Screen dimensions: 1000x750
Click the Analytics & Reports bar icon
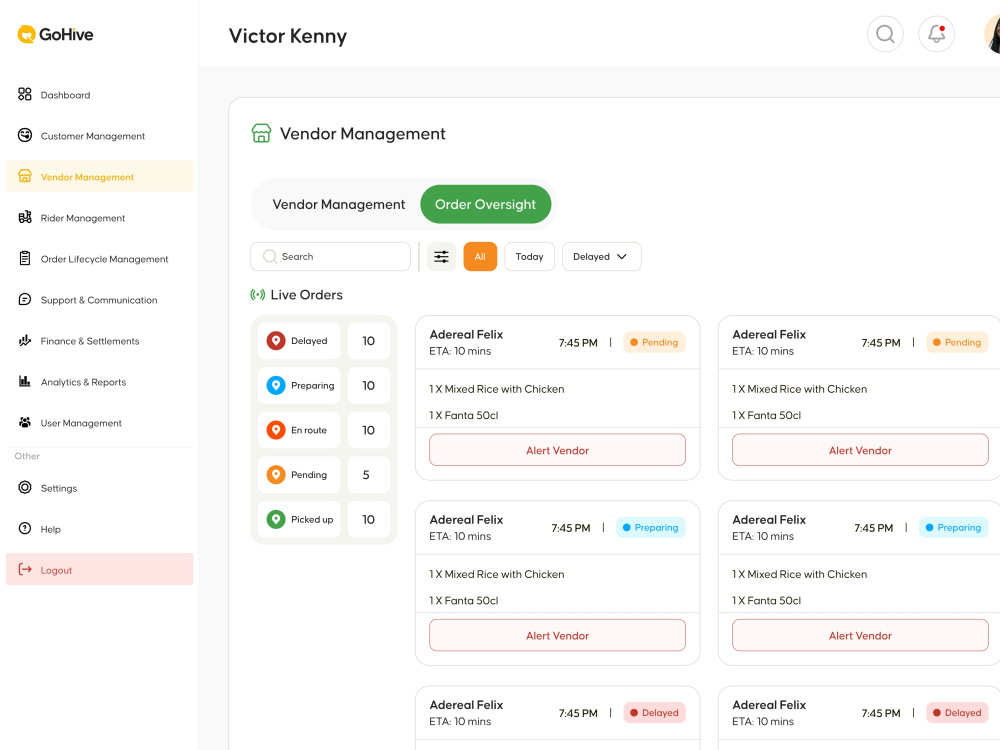tap(25, 381)
